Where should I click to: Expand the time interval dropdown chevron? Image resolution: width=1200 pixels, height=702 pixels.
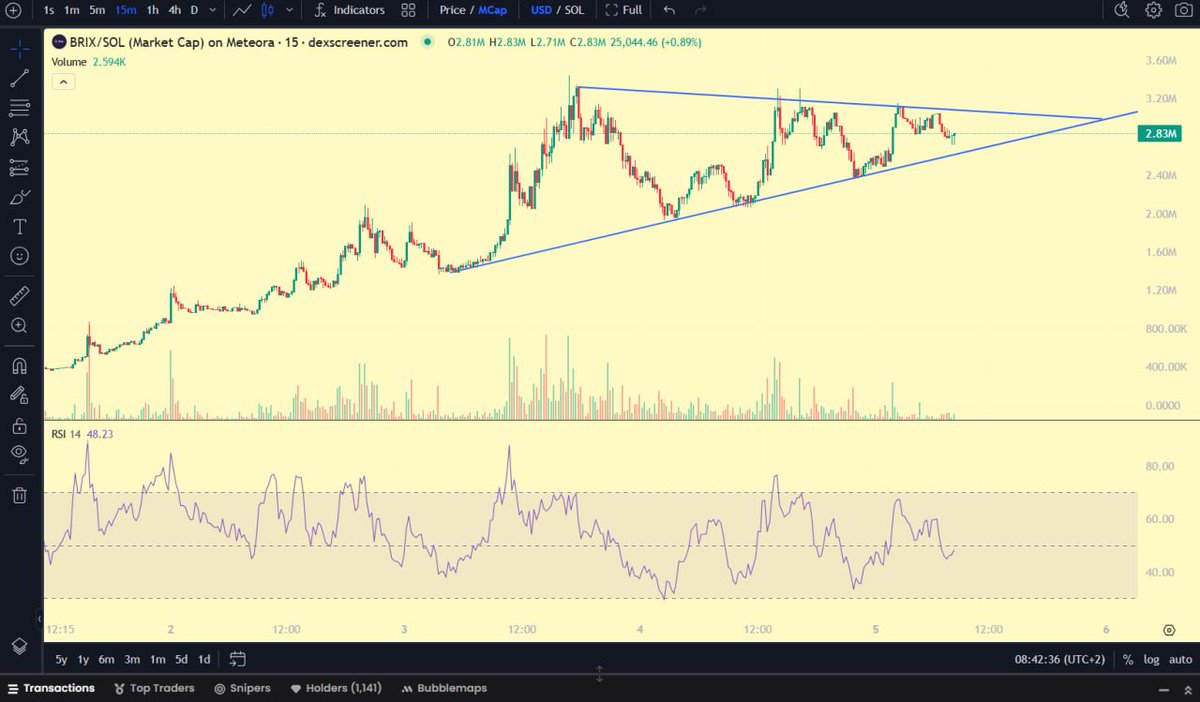pos(213,10)
